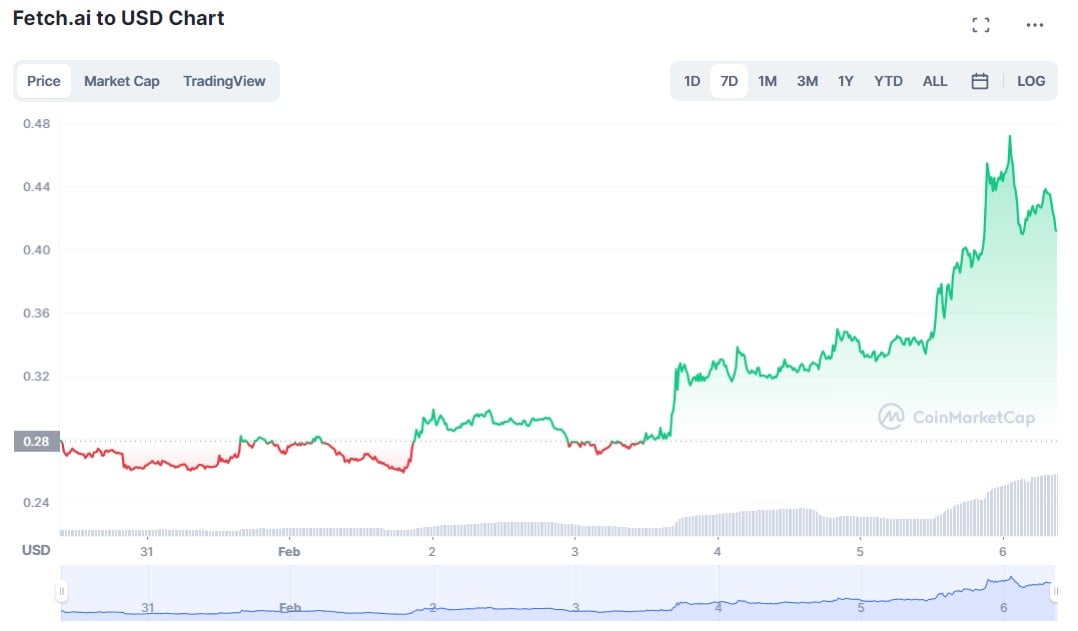Click the Fetch.ai to USD Chart title
Screen dimensions: 1078x631
(x=119, y=18)
